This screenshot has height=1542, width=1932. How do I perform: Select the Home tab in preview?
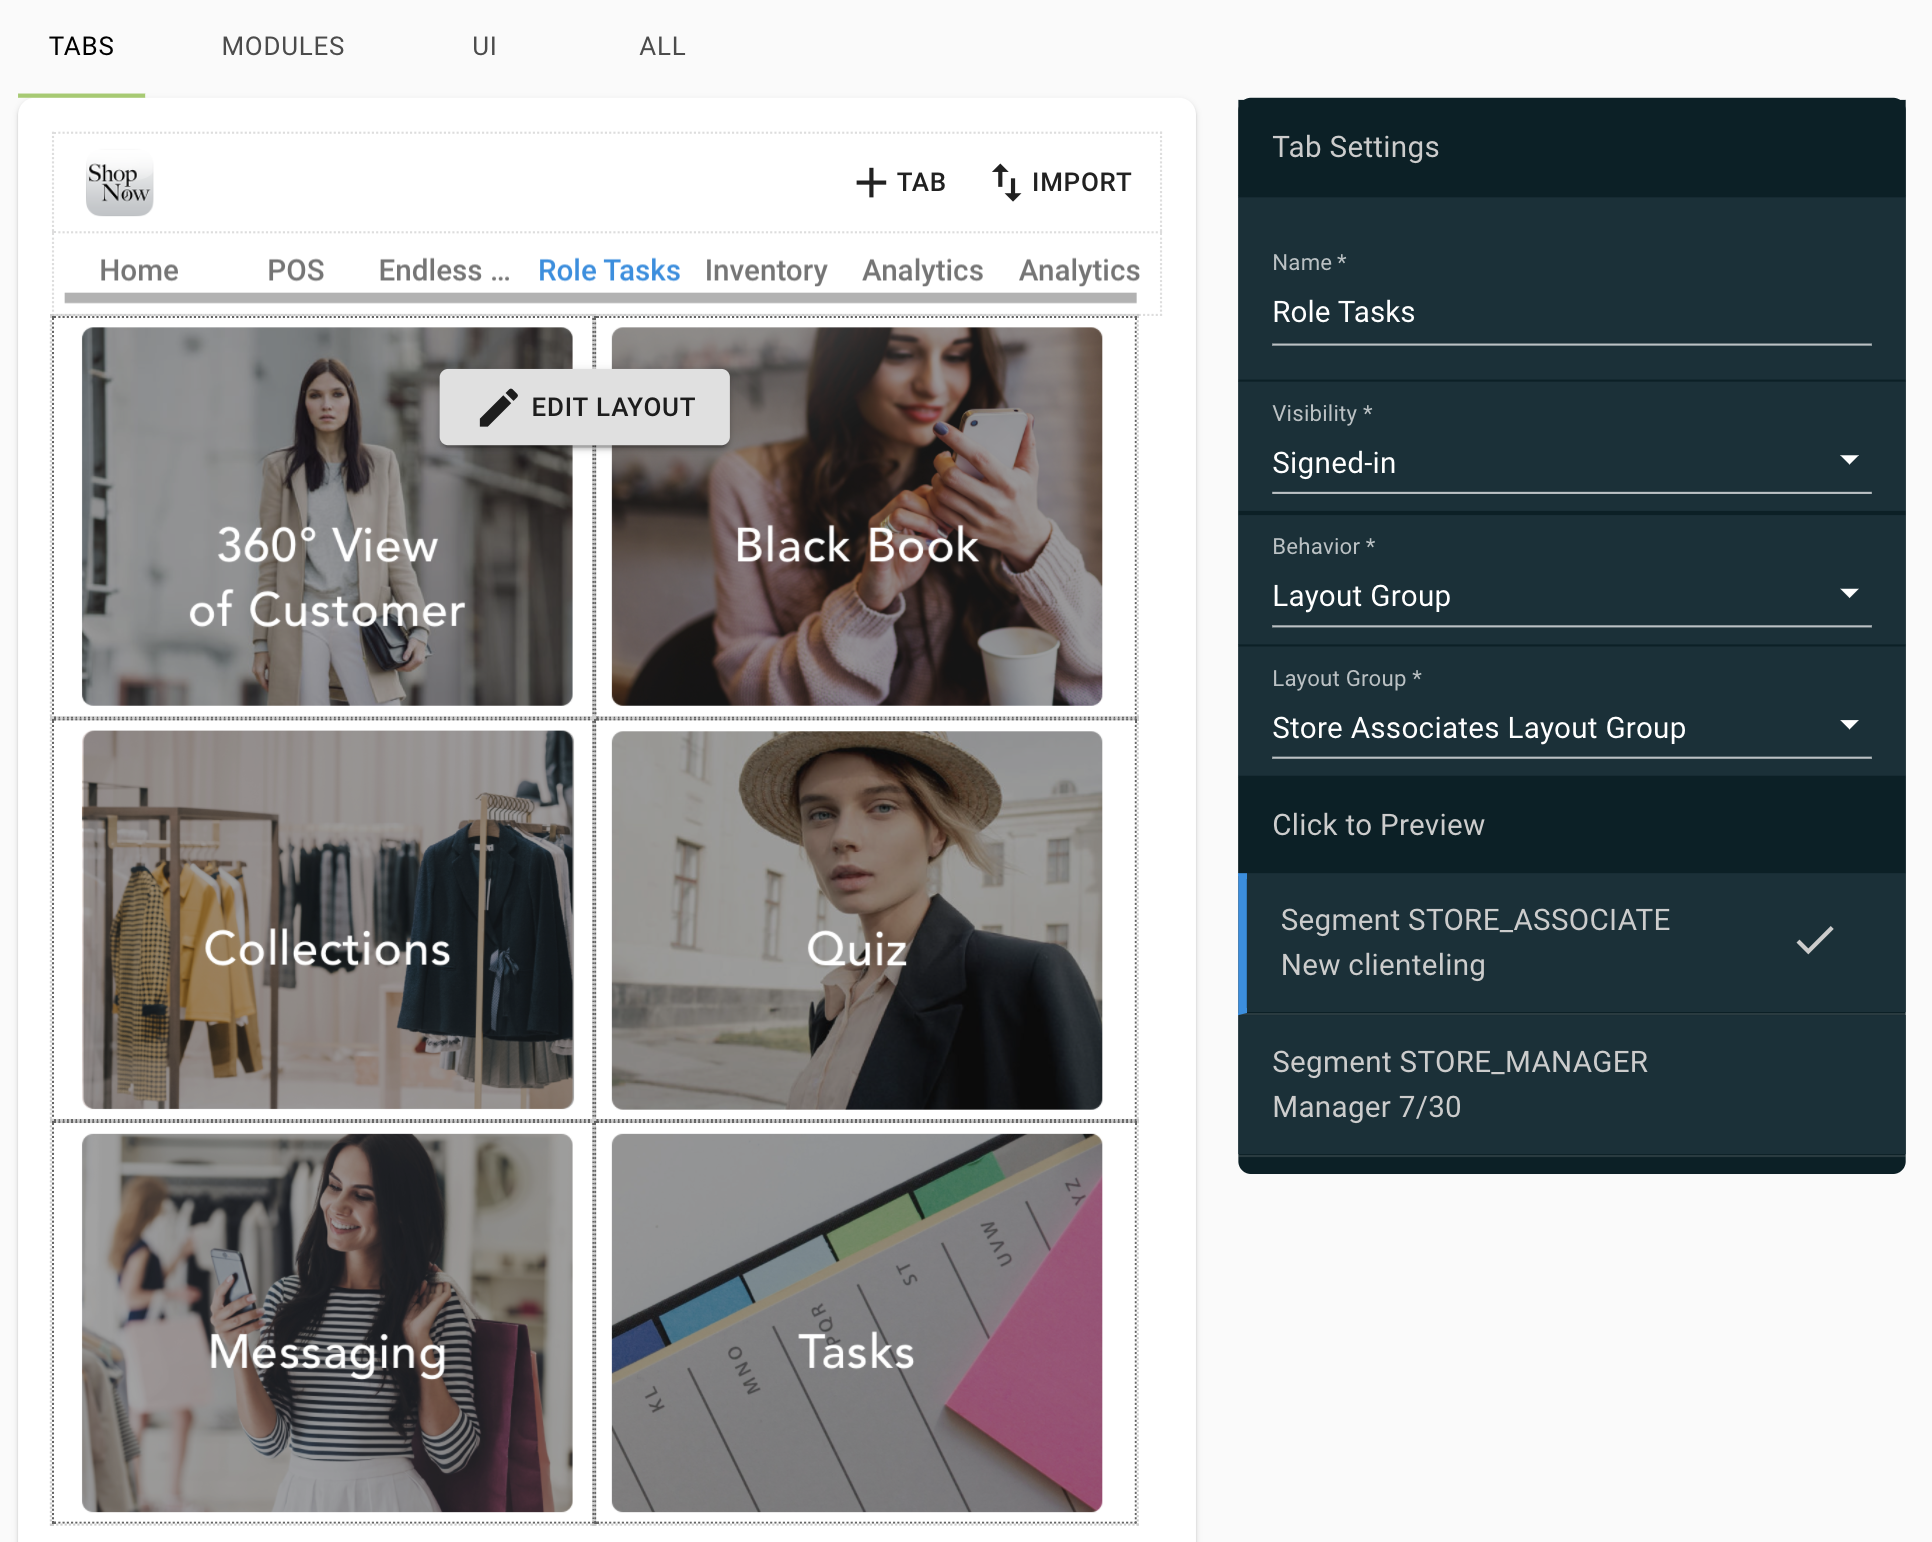(x=139, y=270)
